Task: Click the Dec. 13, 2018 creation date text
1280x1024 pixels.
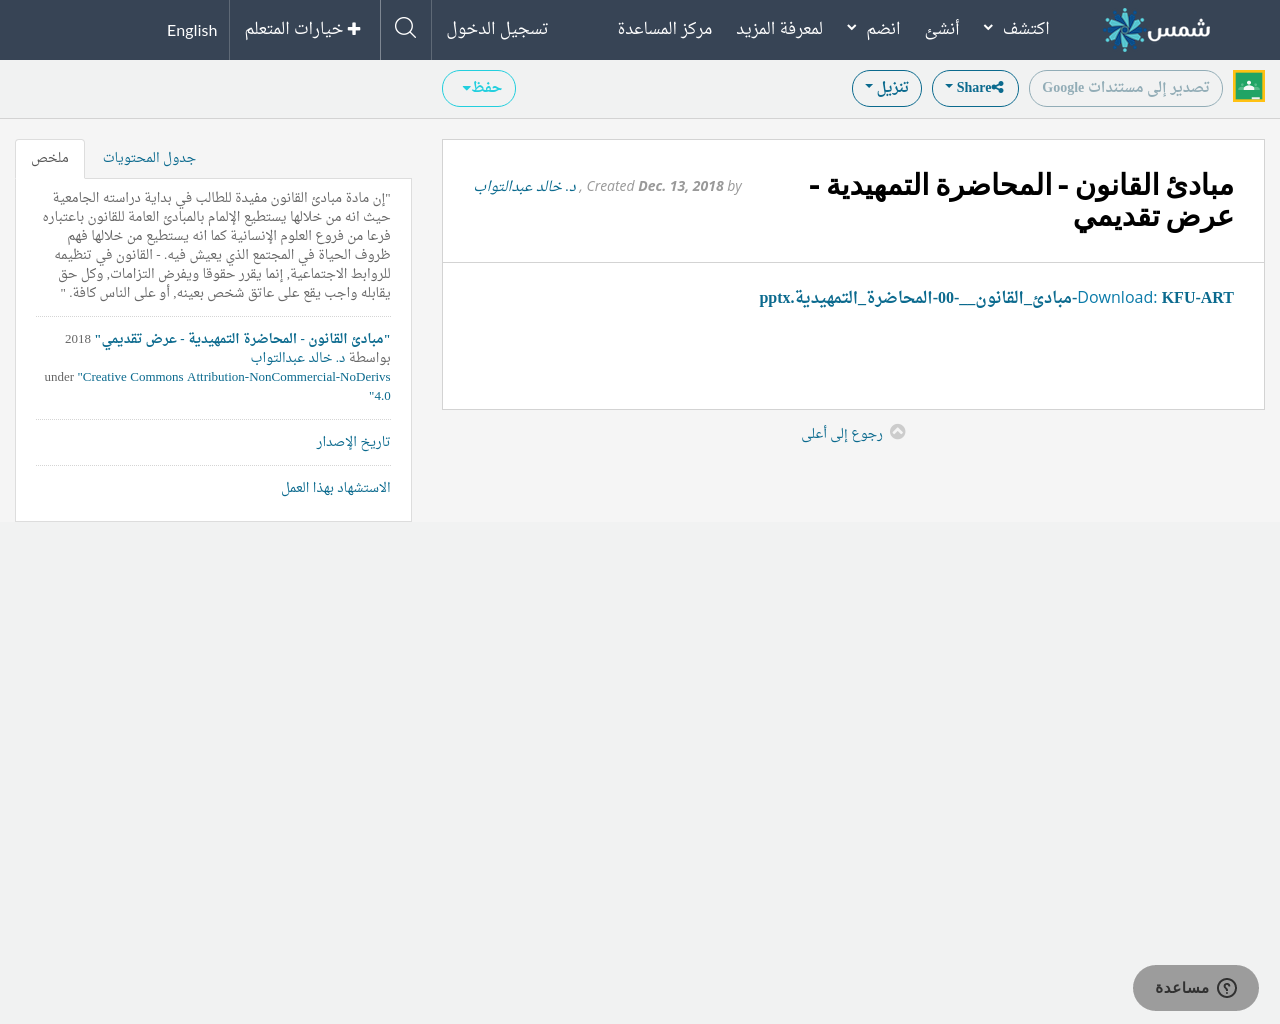Action: point(681,186)
